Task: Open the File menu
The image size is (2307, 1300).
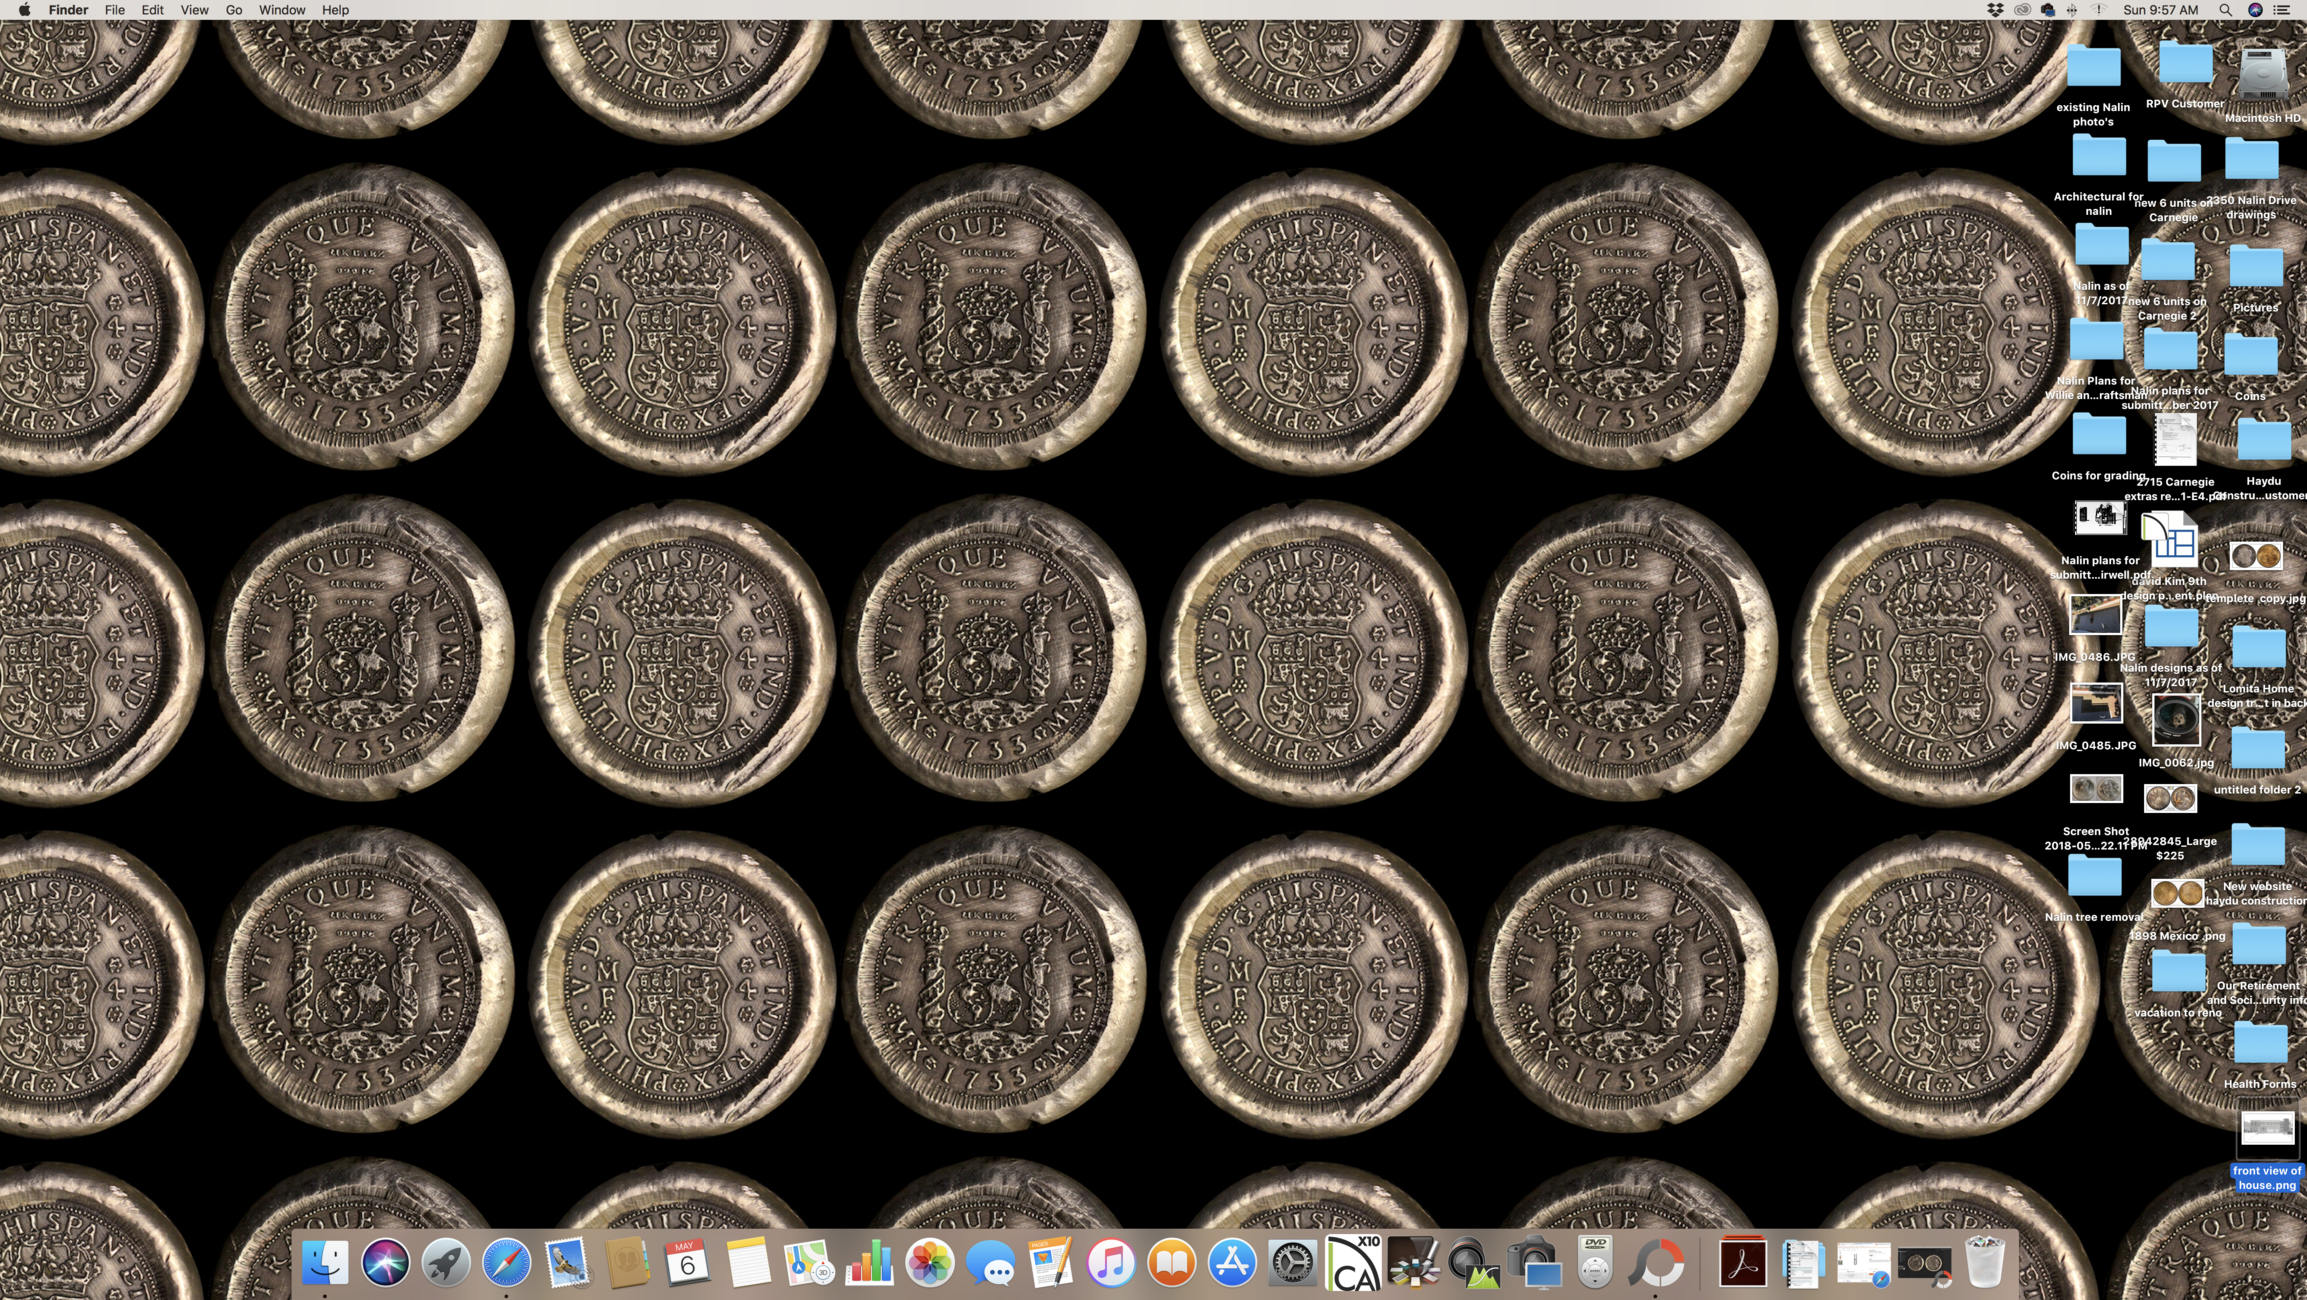Action: pyautogui.click(x=115, y=10)
